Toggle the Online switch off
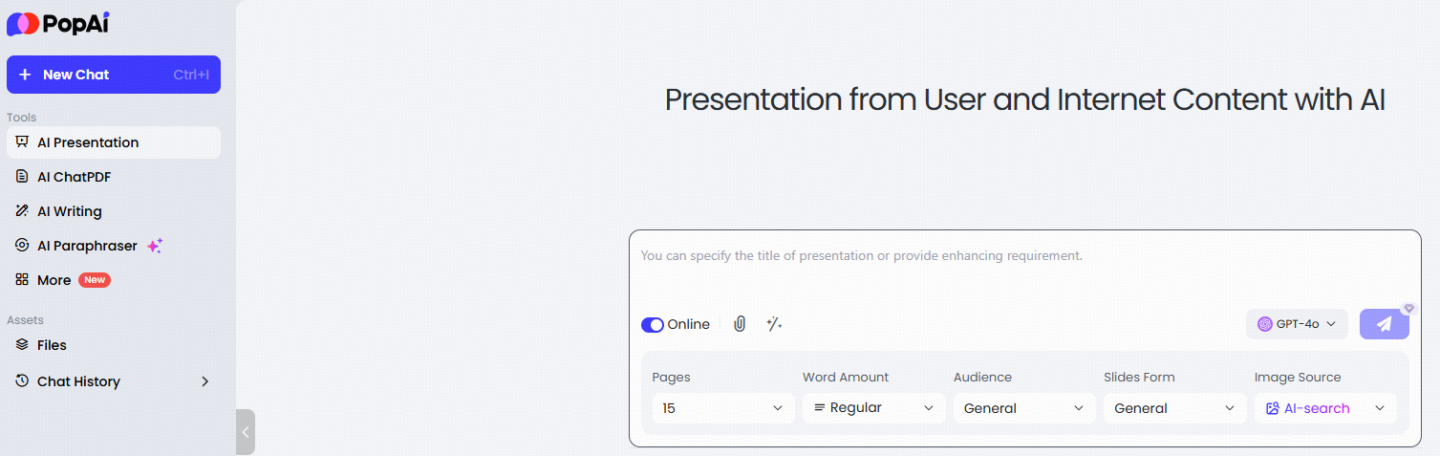This screenshot has width=1440, height=456. tap(652, 324)
